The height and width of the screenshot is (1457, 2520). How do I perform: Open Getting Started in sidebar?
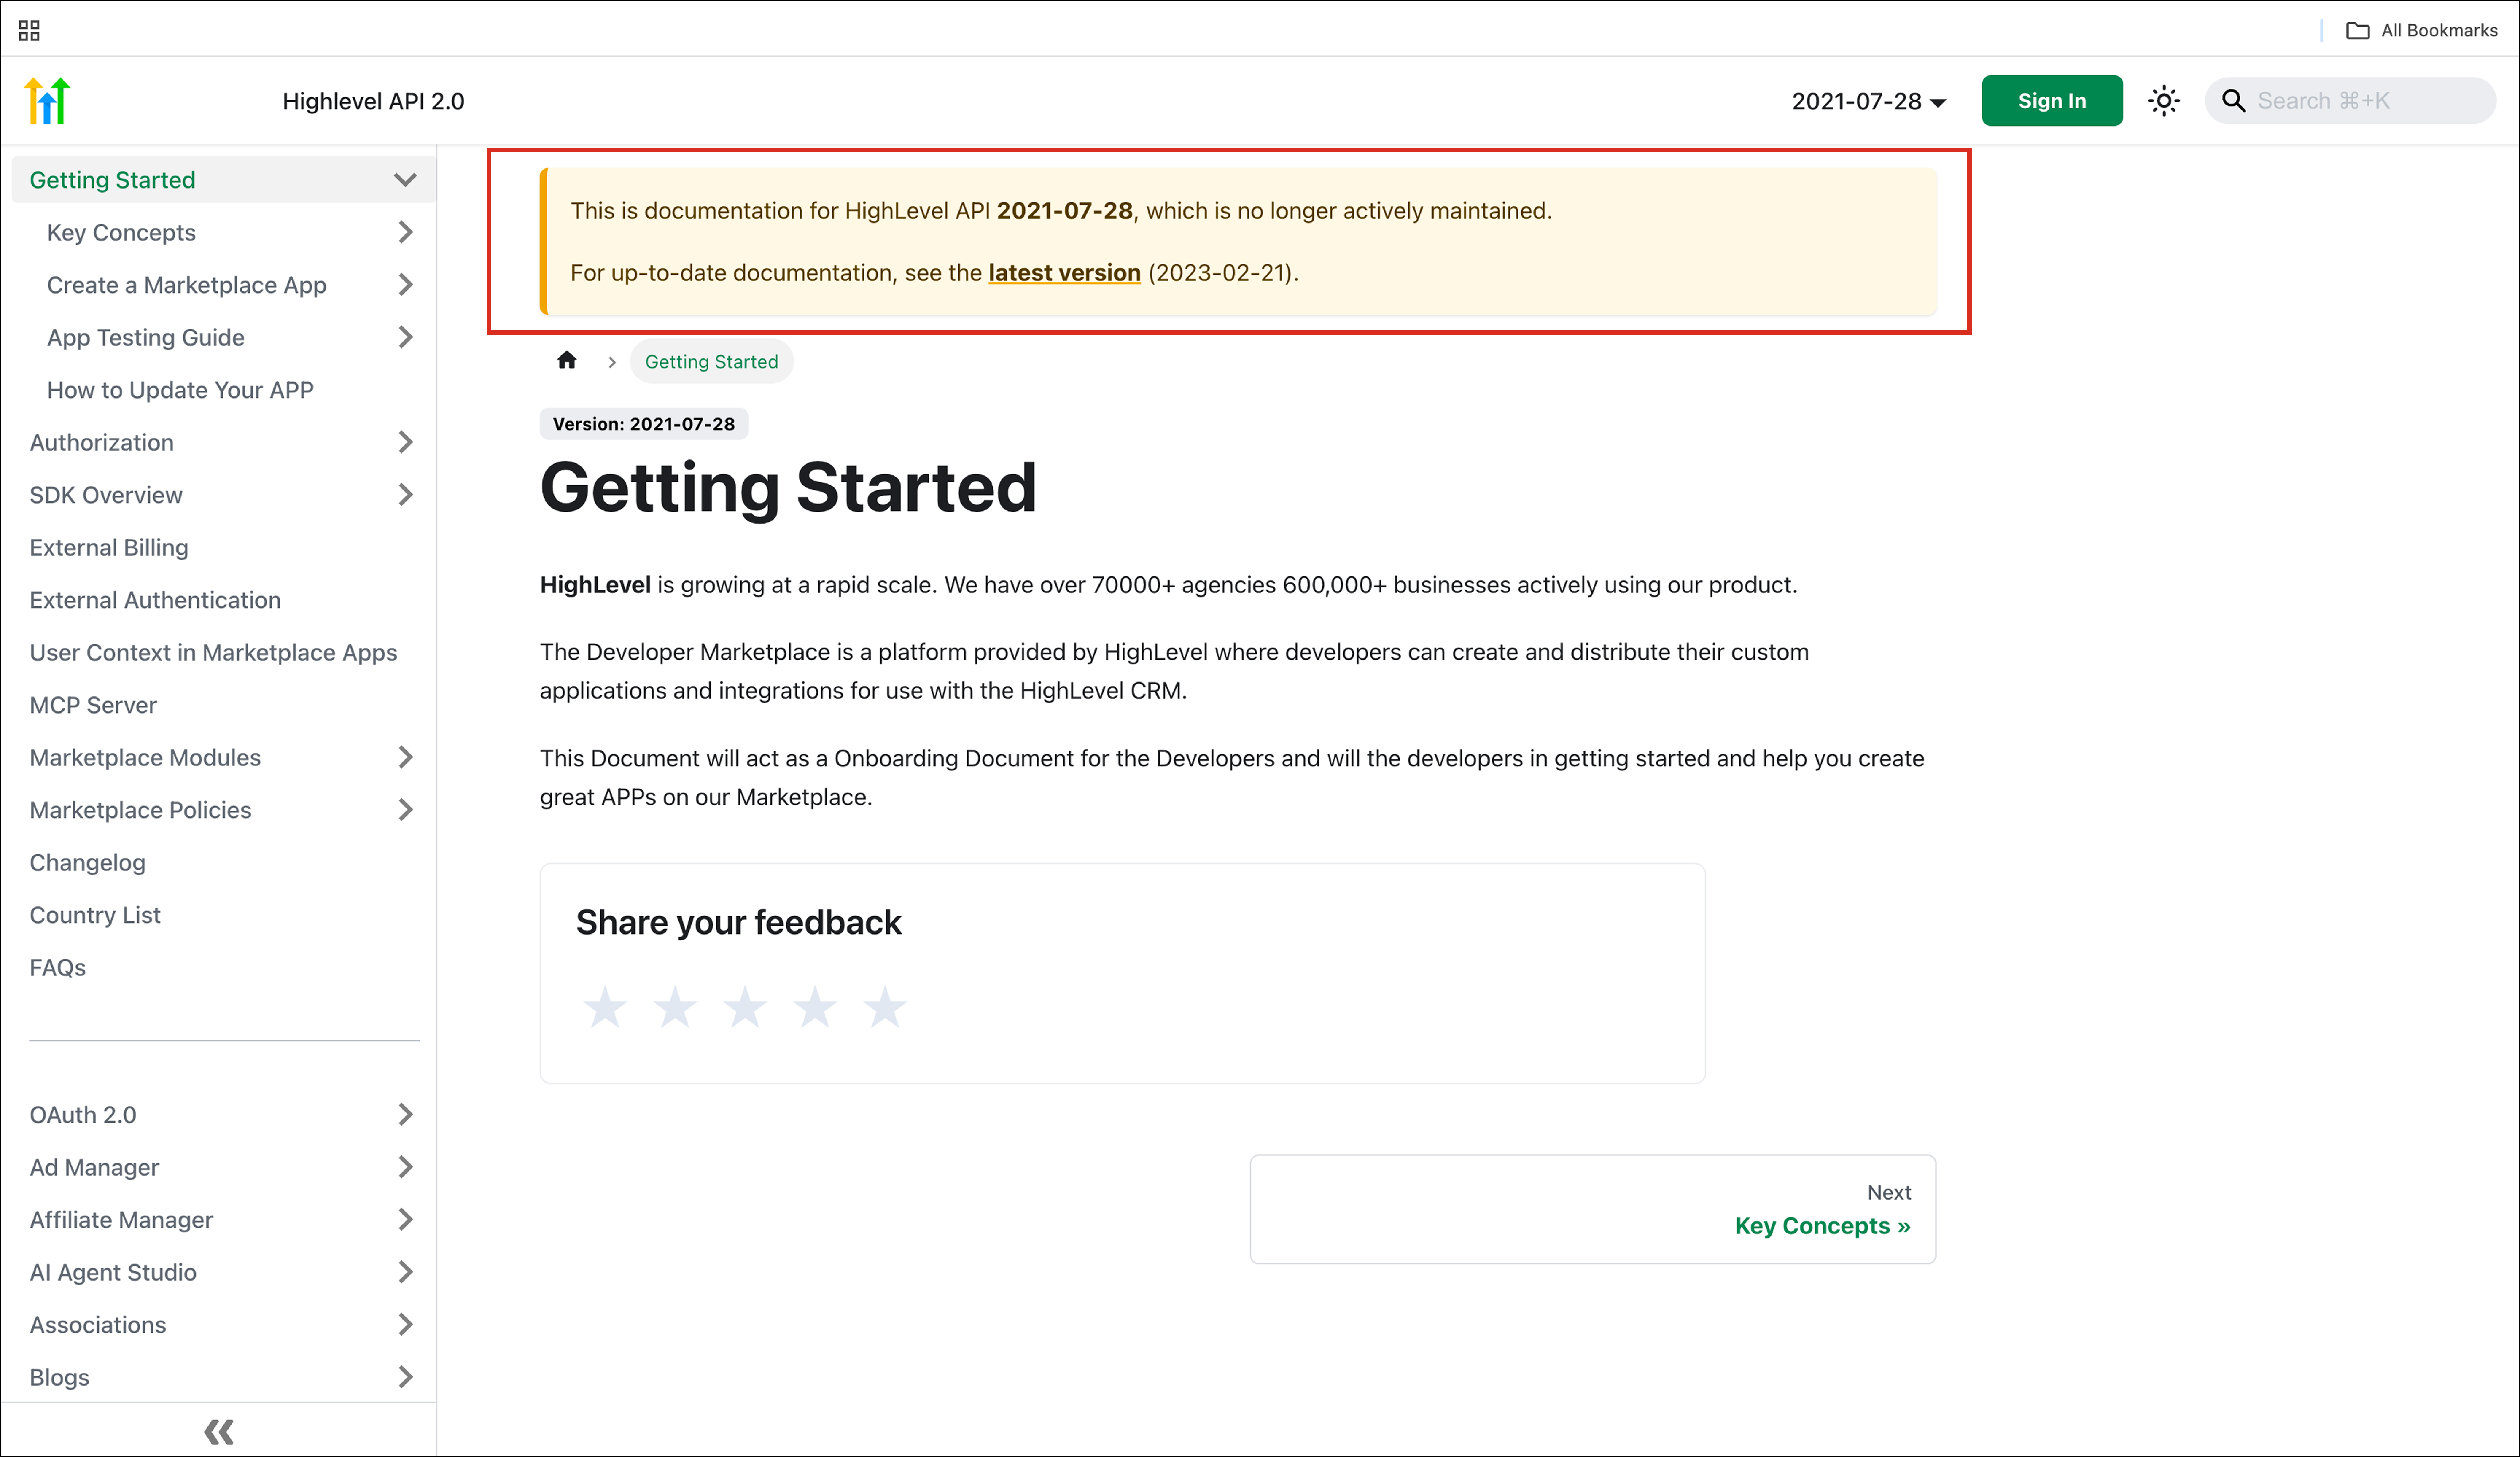coord(112,180)
